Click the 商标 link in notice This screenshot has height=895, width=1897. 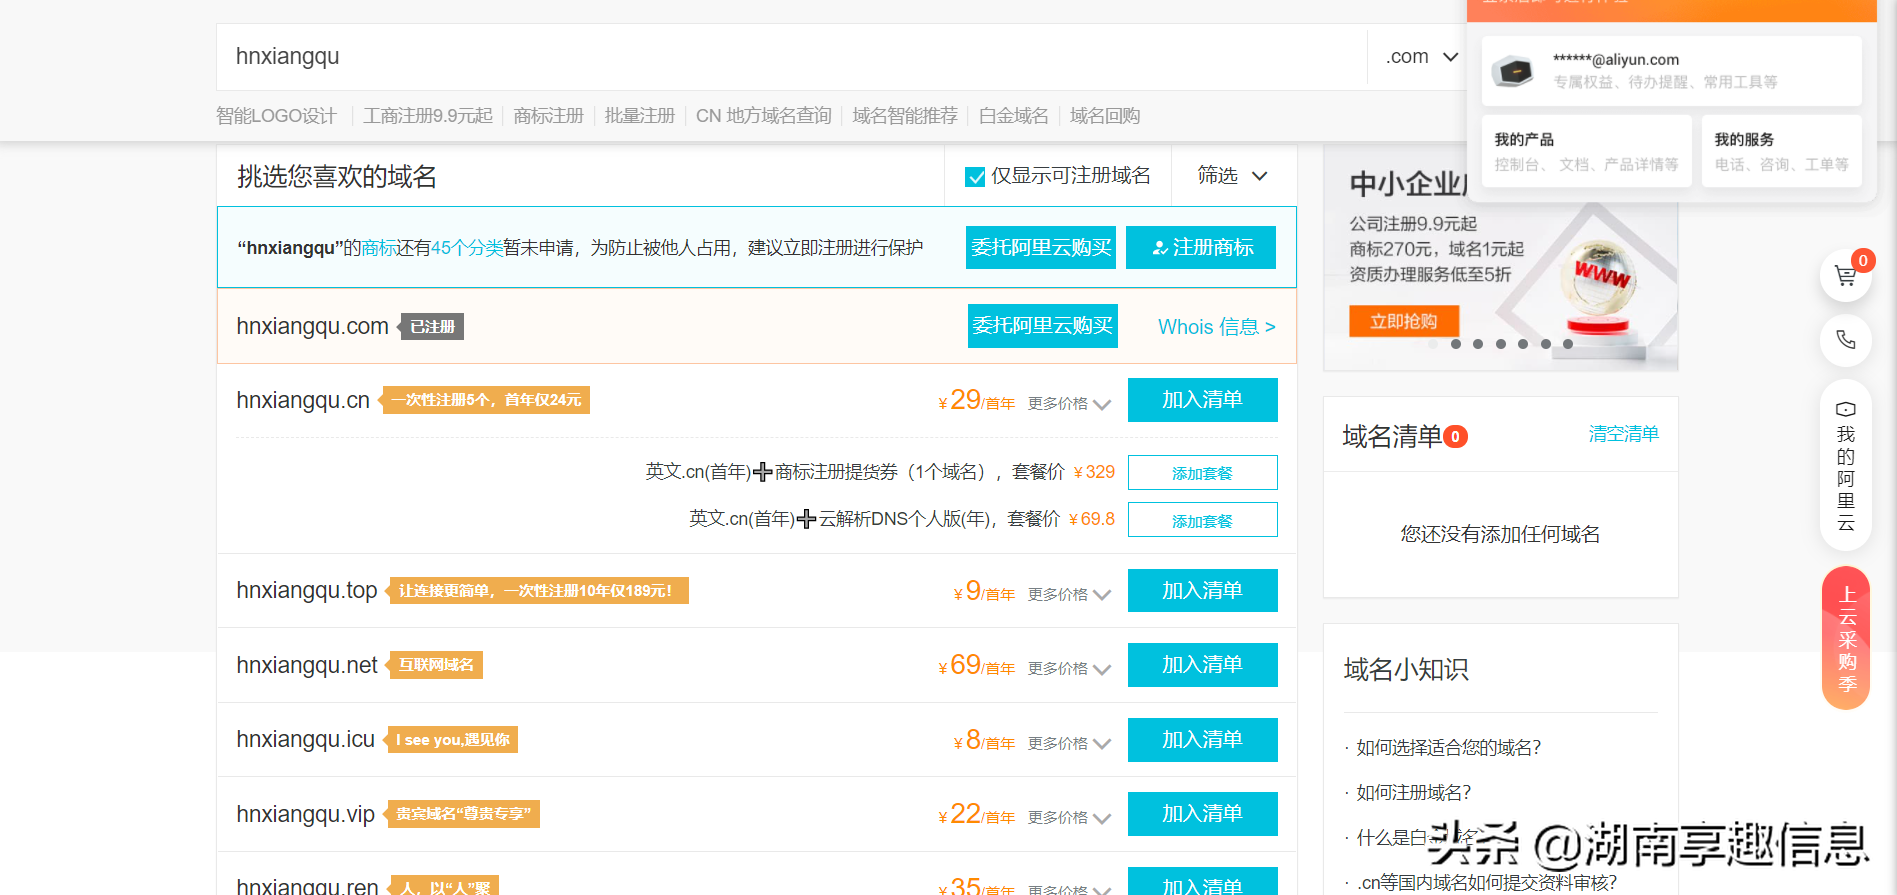(379, 248)
